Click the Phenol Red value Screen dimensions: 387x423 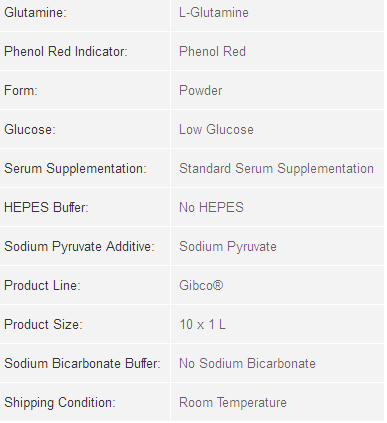coord(212,52)
